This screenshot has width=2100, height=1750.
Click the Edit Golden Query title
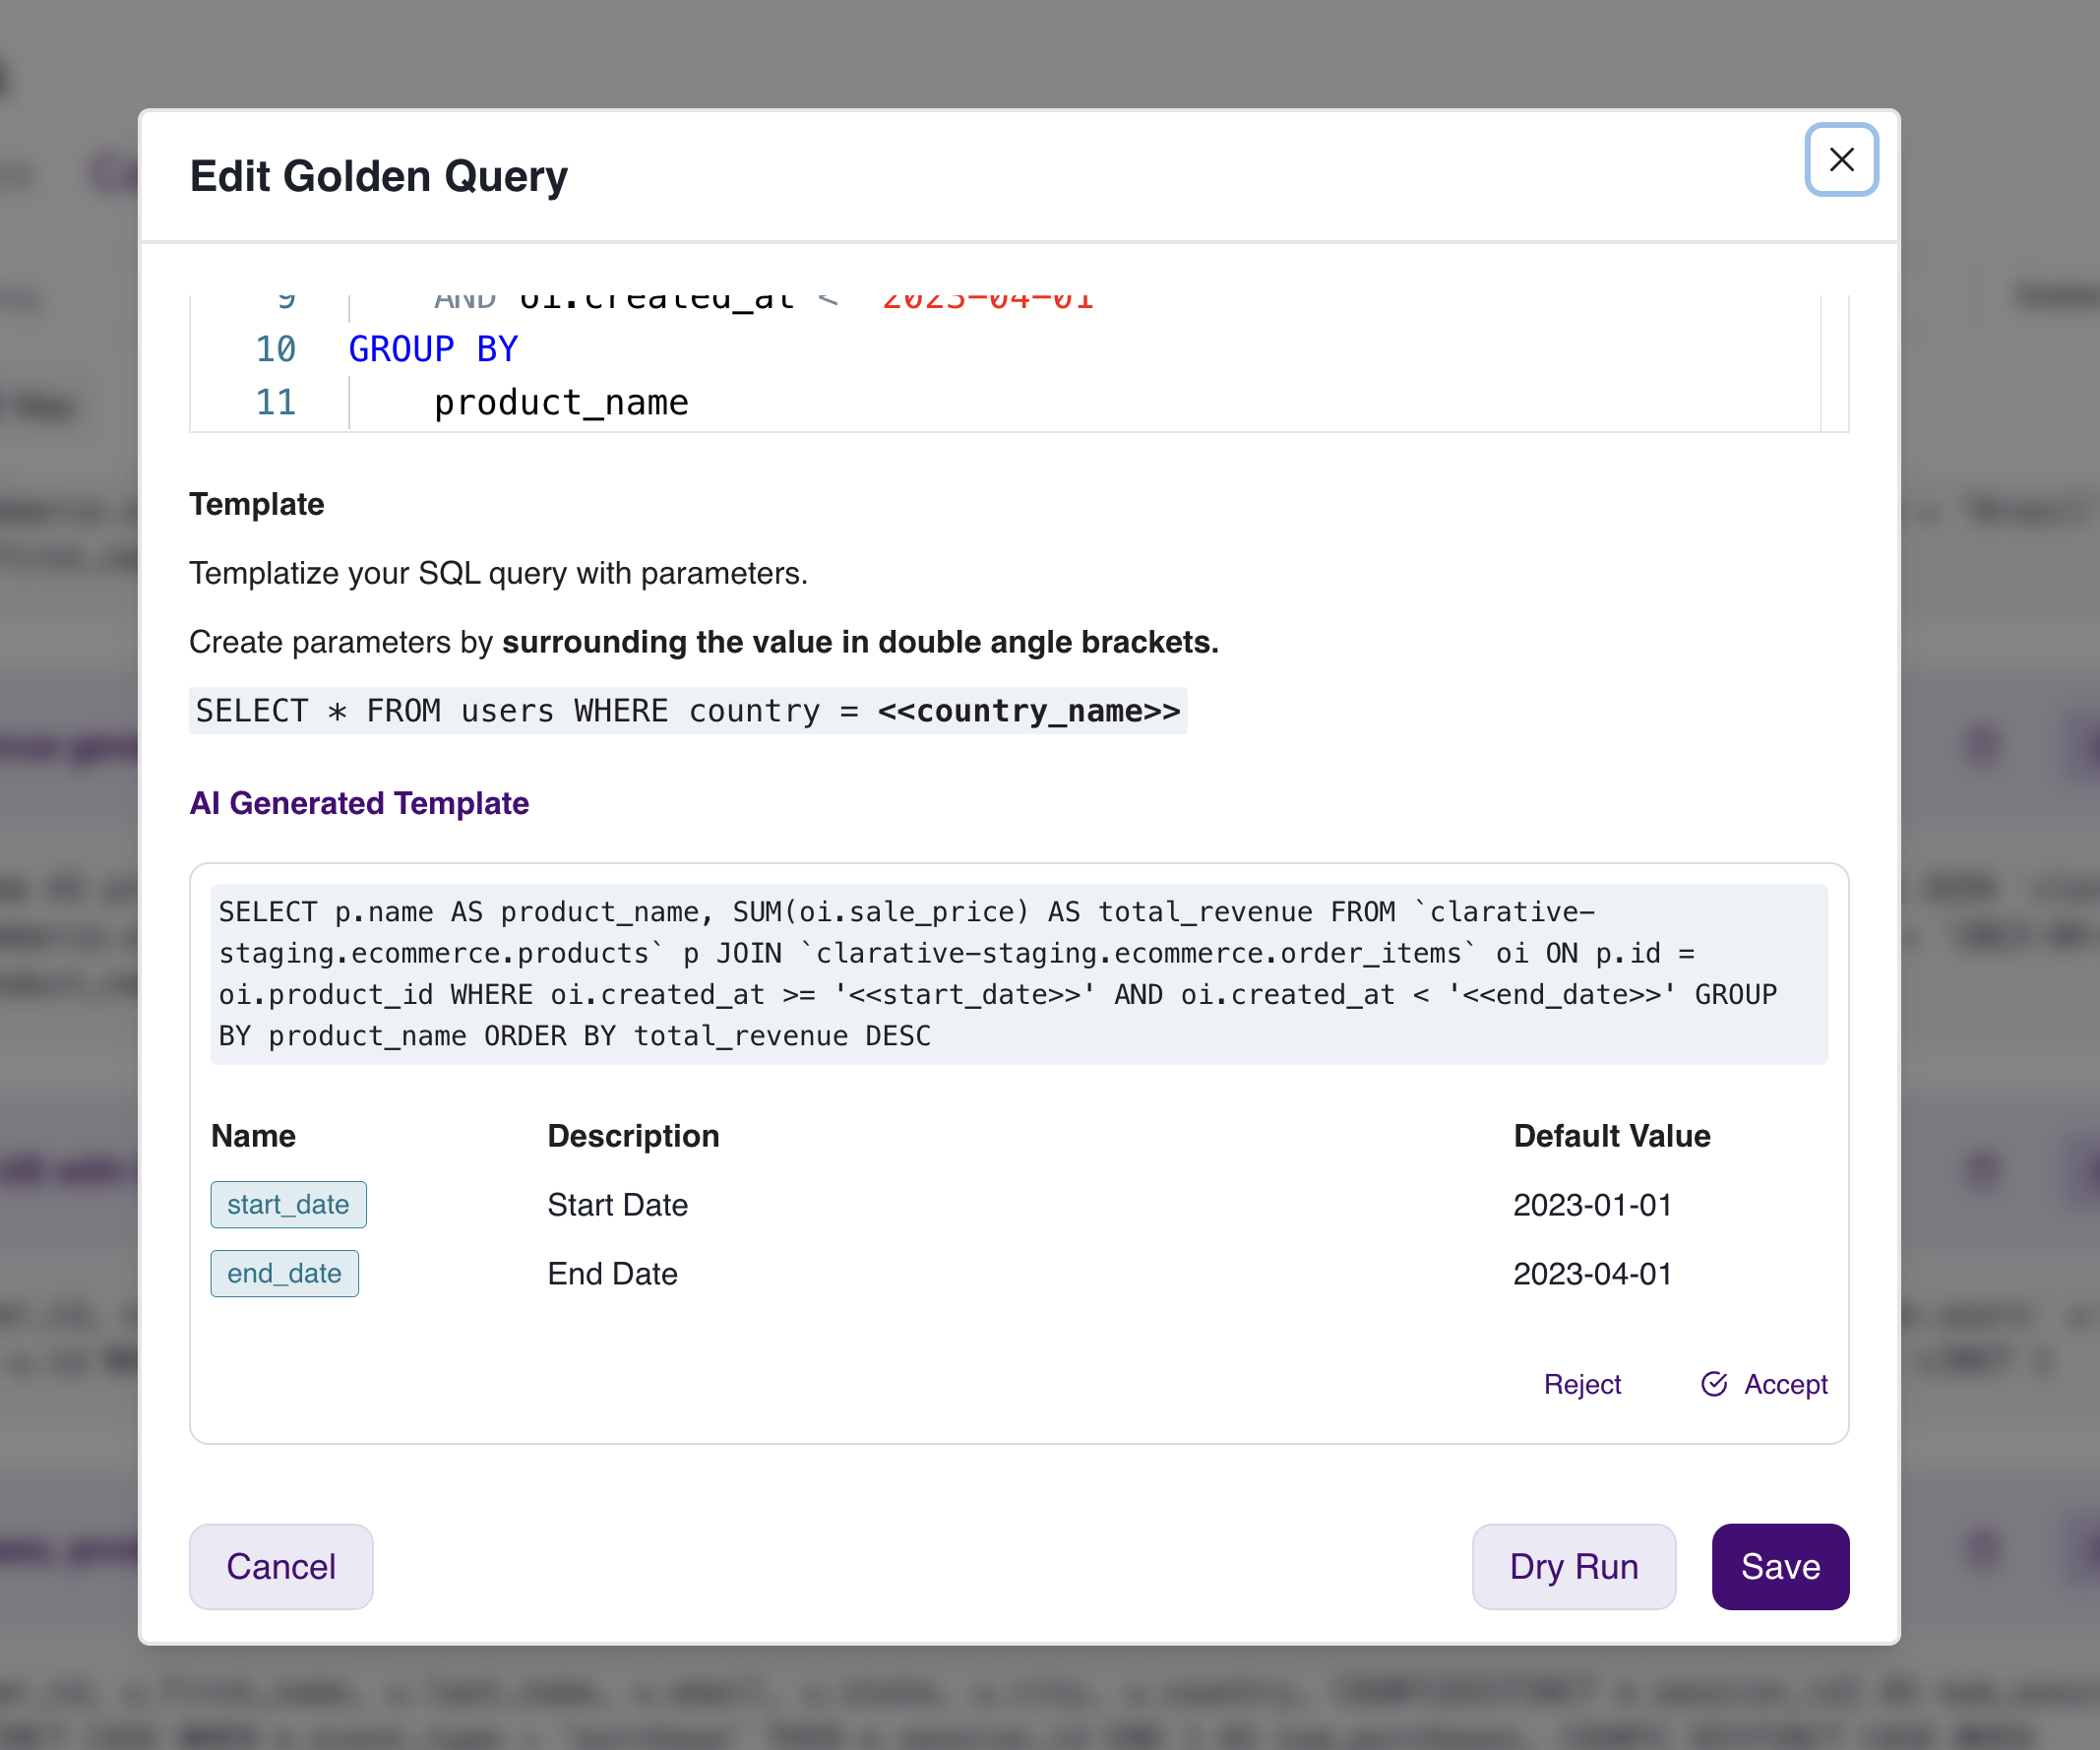pos(379,176)
